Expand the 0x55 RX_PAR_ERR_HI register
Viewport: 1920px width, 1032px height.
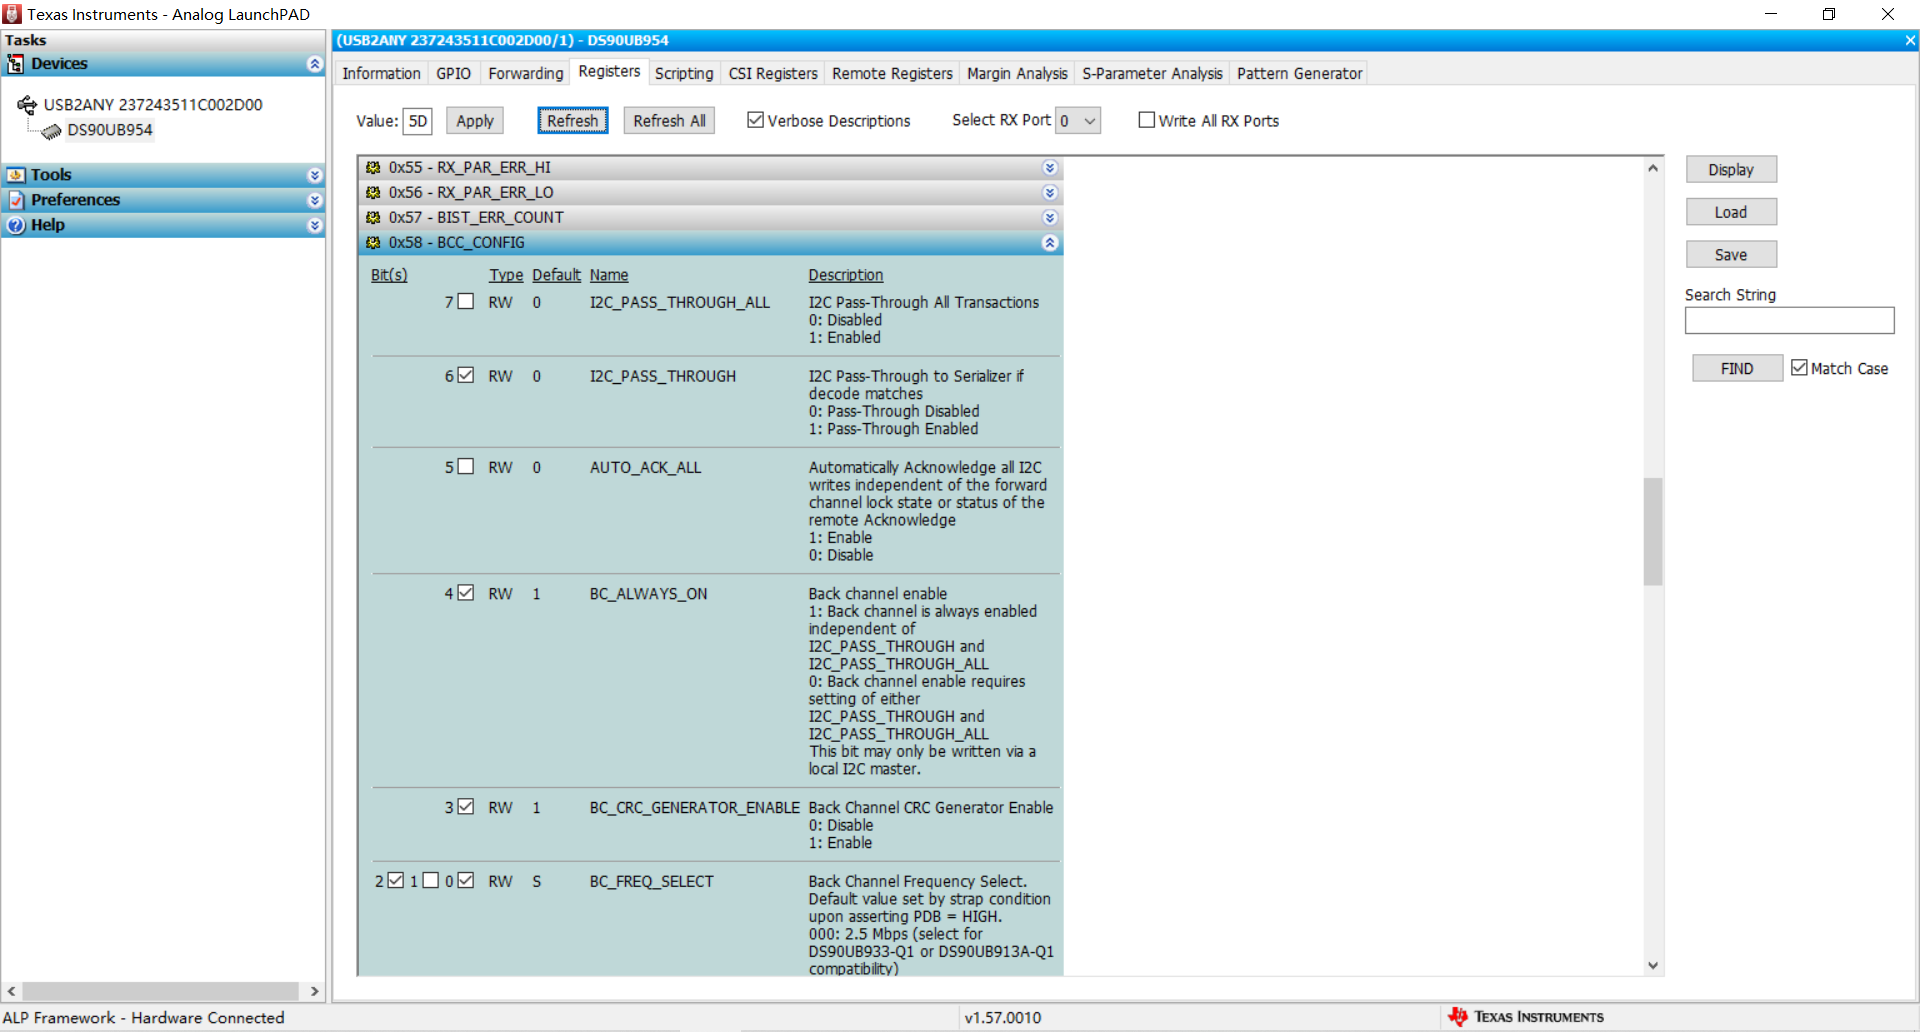coord(1050,168)
